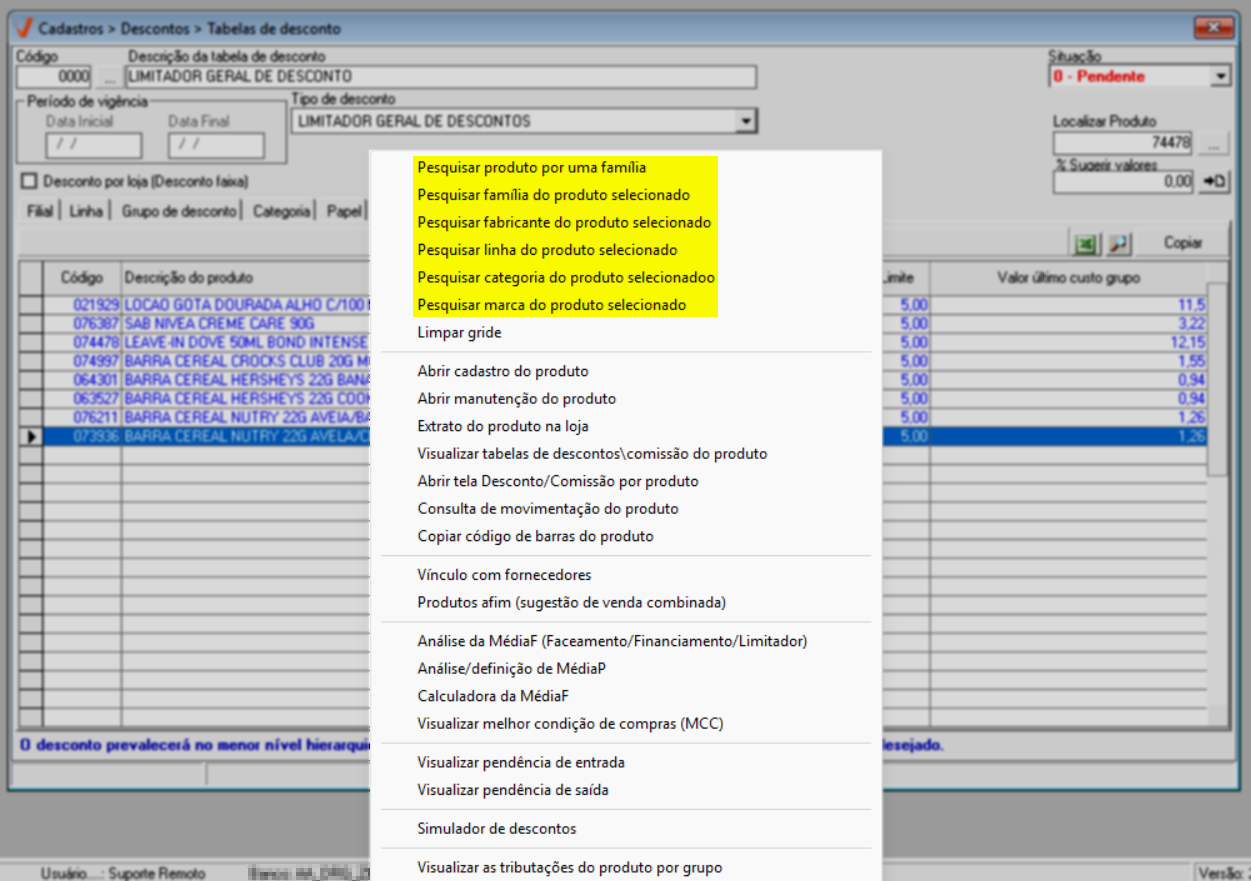This screenshot has width=1251, height=881.
Task: Click the Data Inicial date field
Action: coord(93,146)
